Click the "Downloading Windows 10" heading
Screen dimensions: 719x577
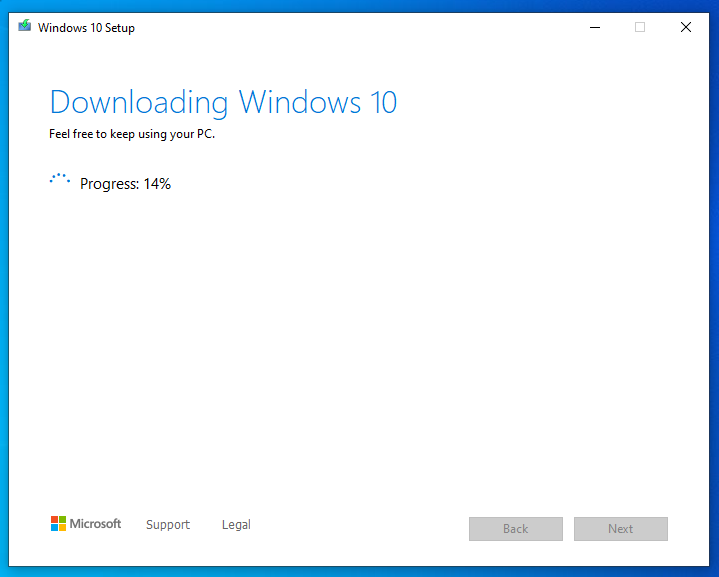[x=223, y=103]
